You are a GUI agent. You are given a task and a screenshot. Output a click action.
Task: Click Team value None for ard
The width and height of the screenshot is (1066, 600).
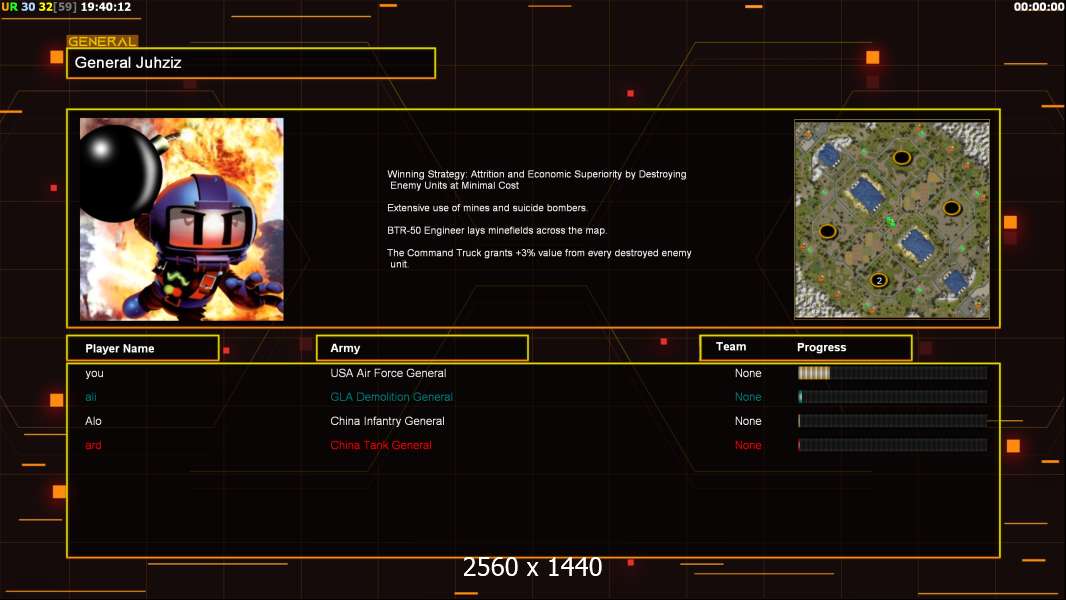click(x=748, y=445)
